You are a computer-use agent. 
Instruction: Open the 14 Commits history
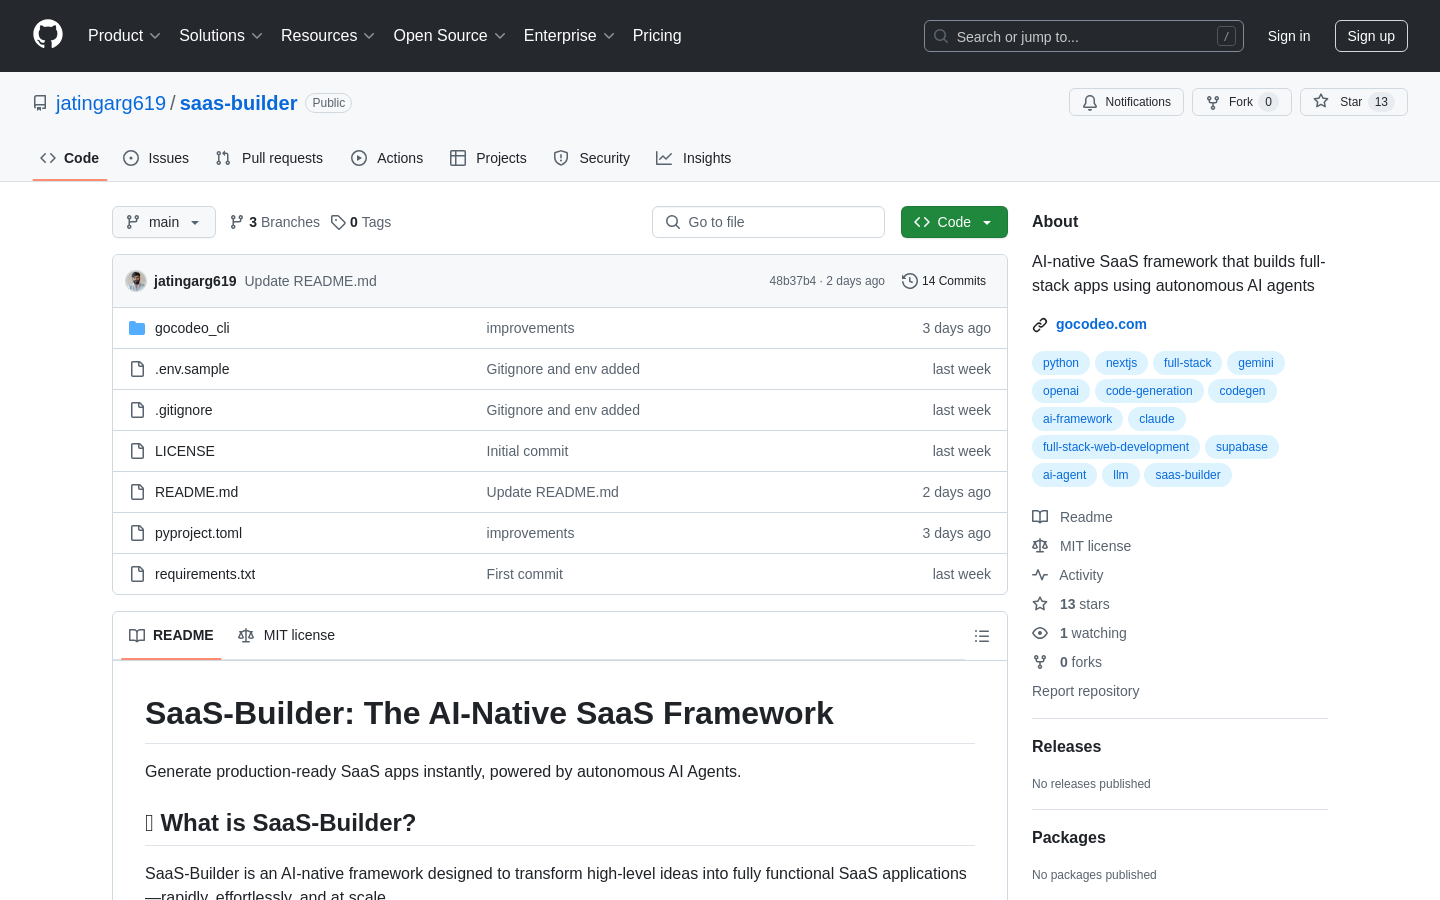point(944,281)
